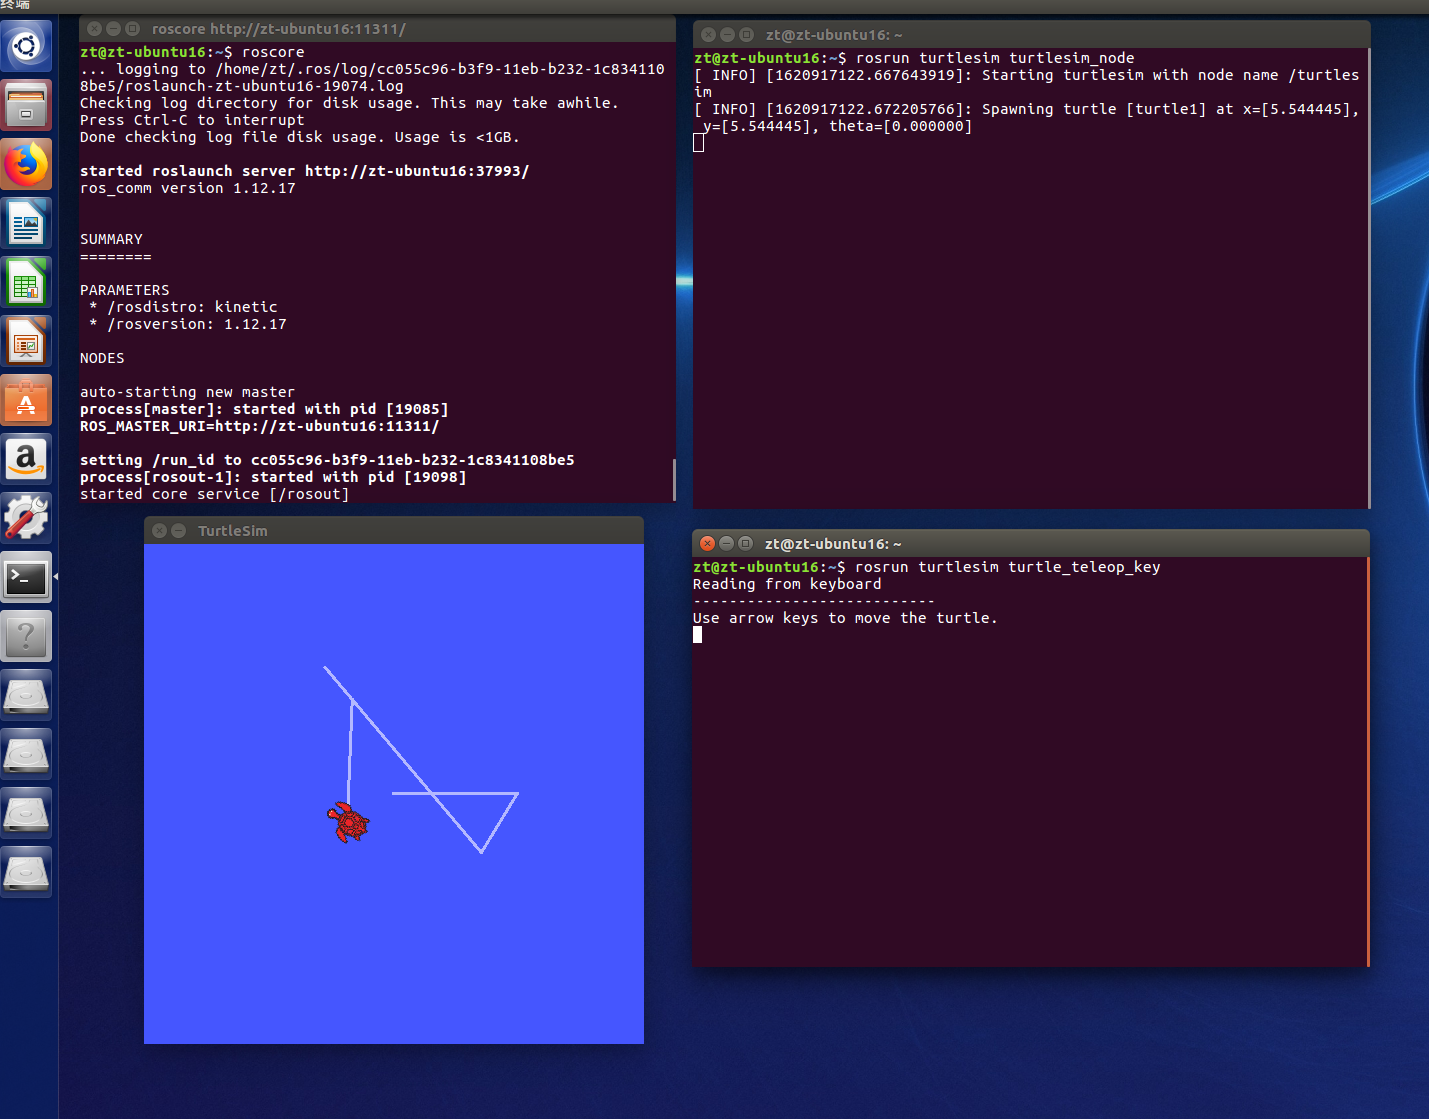
Task: Click the unknown application question-mark icon
Action: (x=26, y=636)
